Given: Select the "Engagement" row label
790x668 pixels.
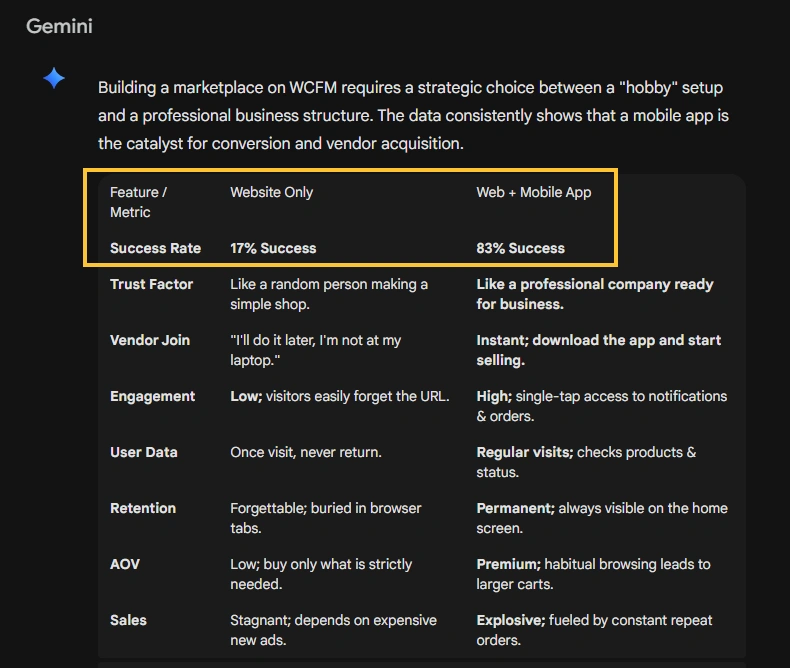Looking at the screenshot, I should 152,396.
